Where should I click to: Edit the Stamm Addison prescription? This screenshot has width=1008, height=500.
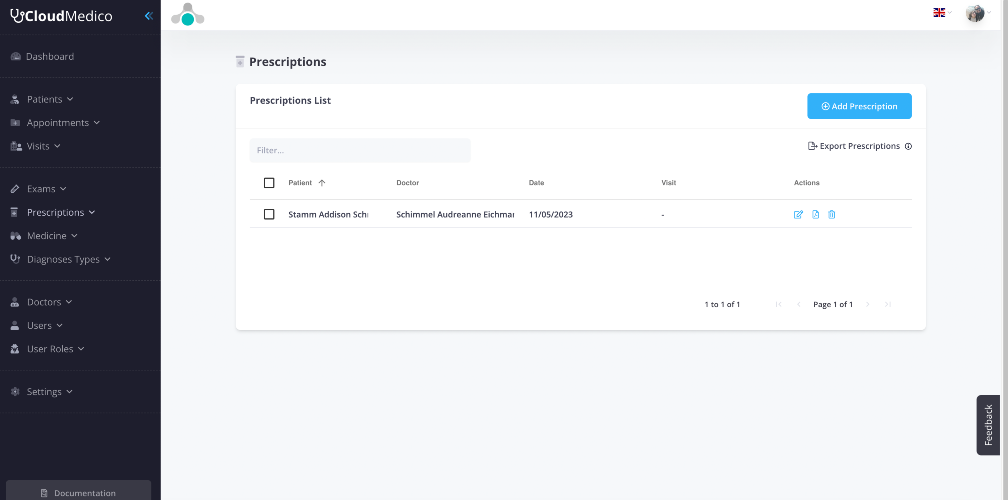[798, 215]
